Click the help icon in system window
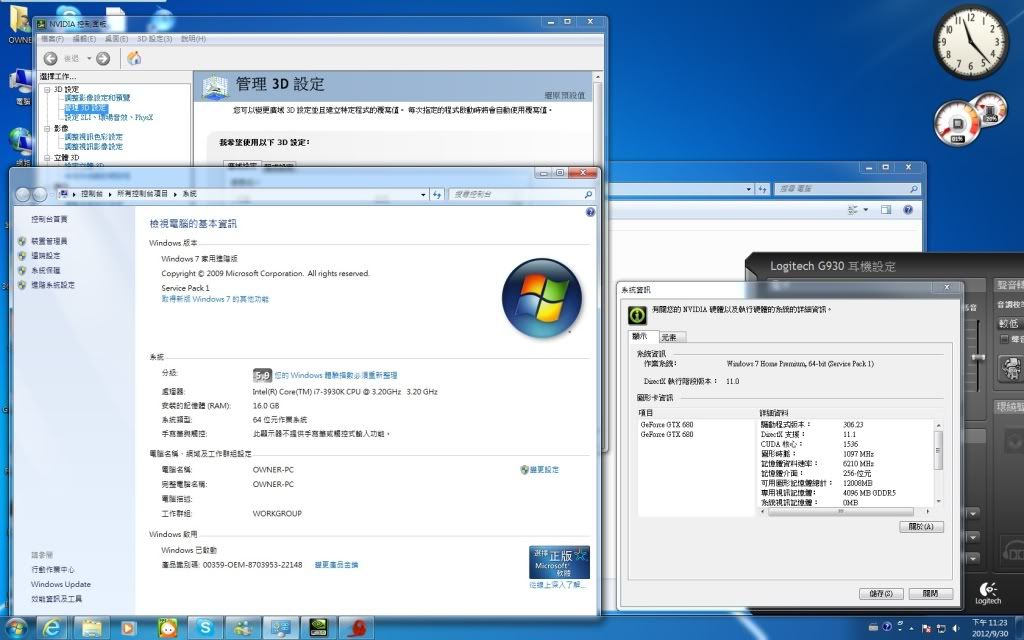This screenshot has width=1024, height=640. coord(589,212)
